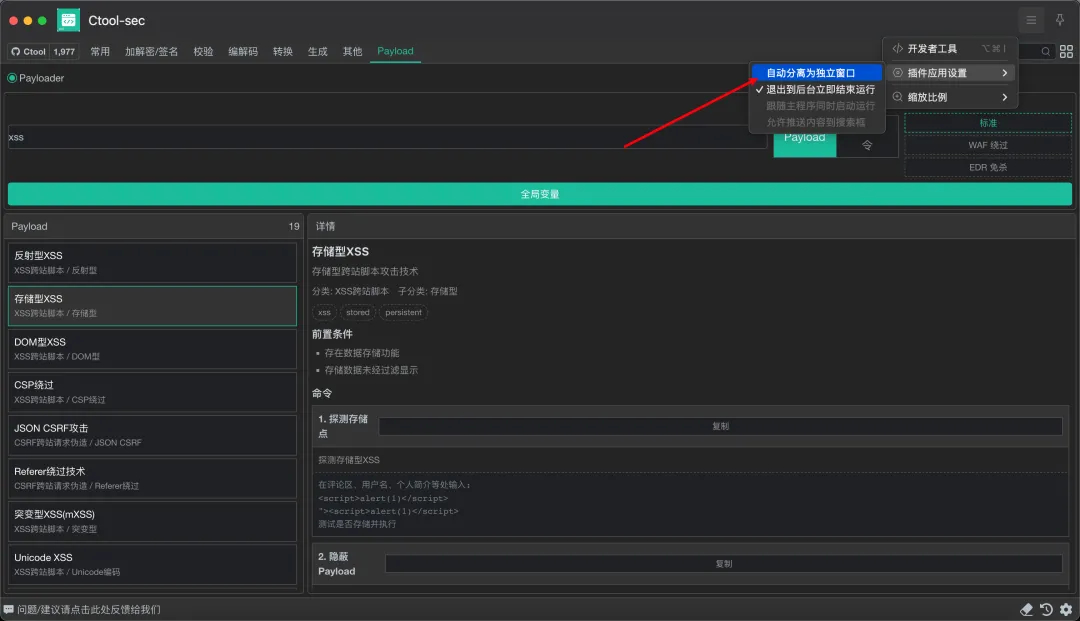1080x621 pixels.
Task: Click 问题/建议请点击此处反馈给我们 feedback link
Action: [x=89, y=609]
